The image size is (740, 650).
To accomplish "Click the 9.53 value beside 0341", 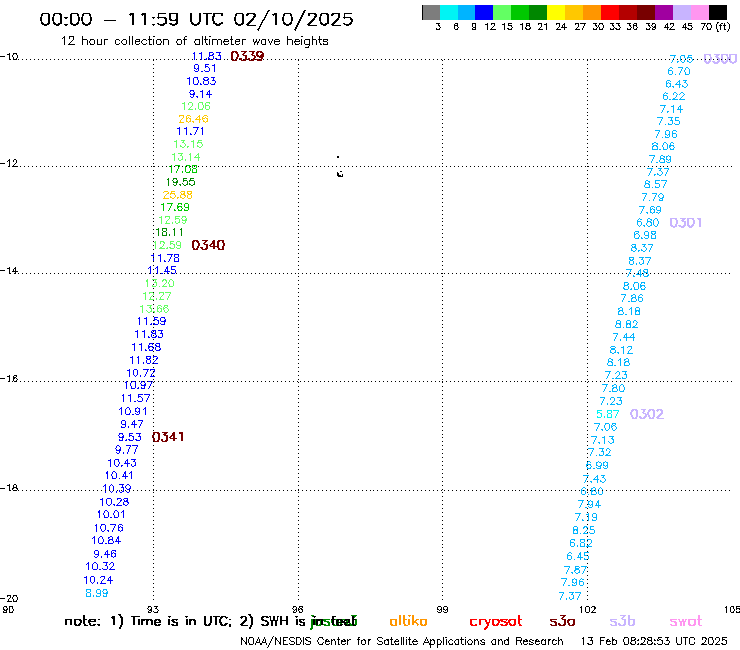I will click(130, 437).
